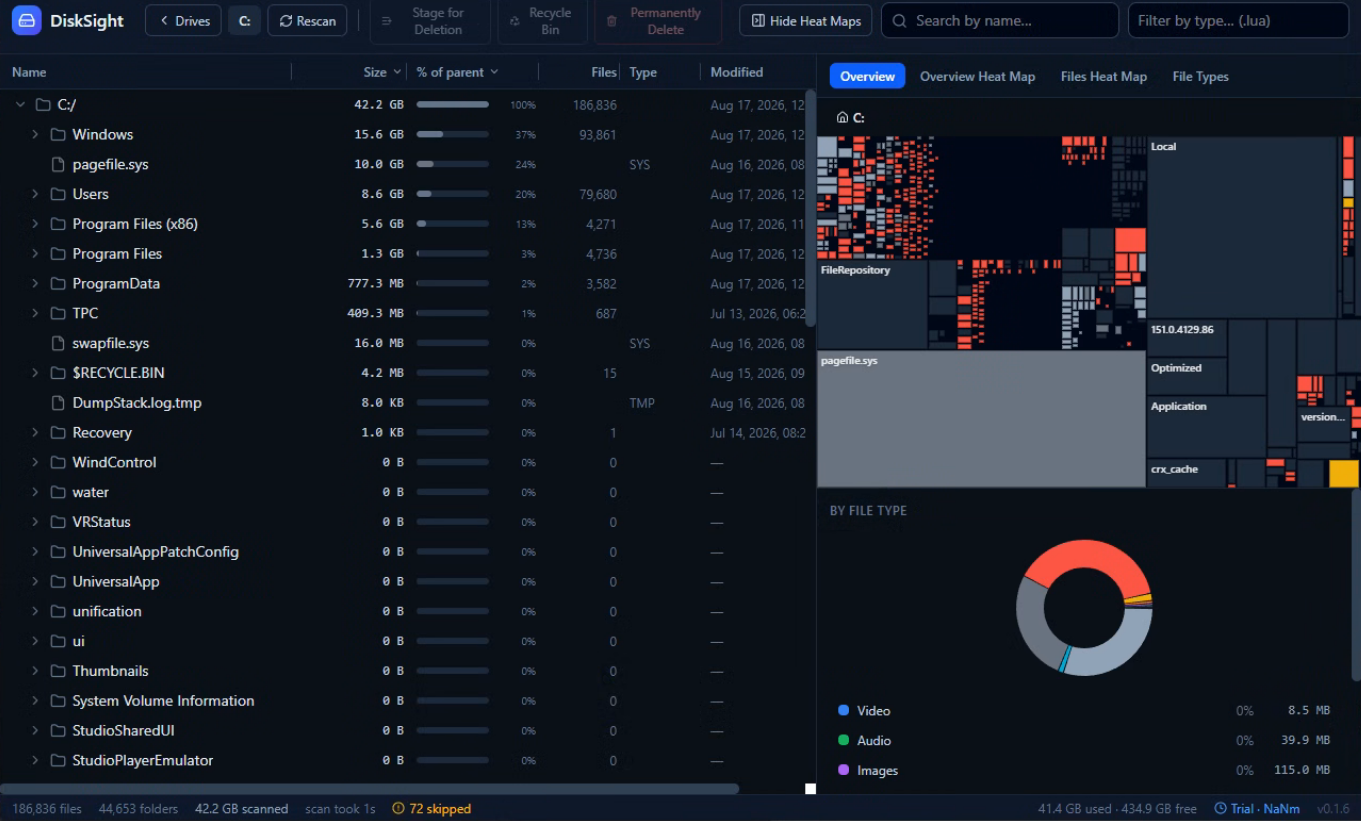The width and height of the screenshot is (1361, 821).
Task: Click the blue Video color dot
Action: 843,710
